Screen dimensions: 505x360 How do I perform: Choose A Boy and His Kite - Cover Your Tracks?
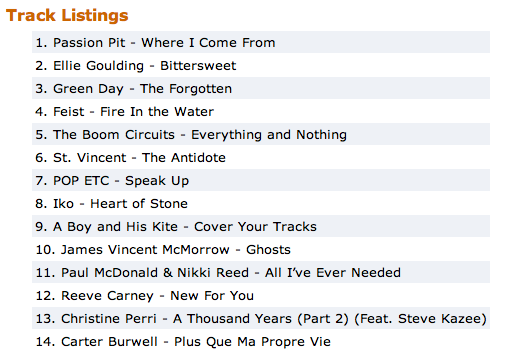[261, 226]
